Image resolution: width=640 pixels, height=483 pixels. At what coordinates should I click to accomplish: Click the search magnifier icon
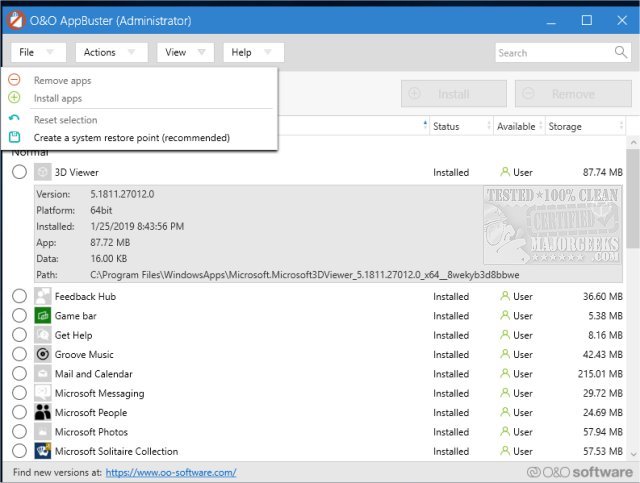click(x=621, y=52)
